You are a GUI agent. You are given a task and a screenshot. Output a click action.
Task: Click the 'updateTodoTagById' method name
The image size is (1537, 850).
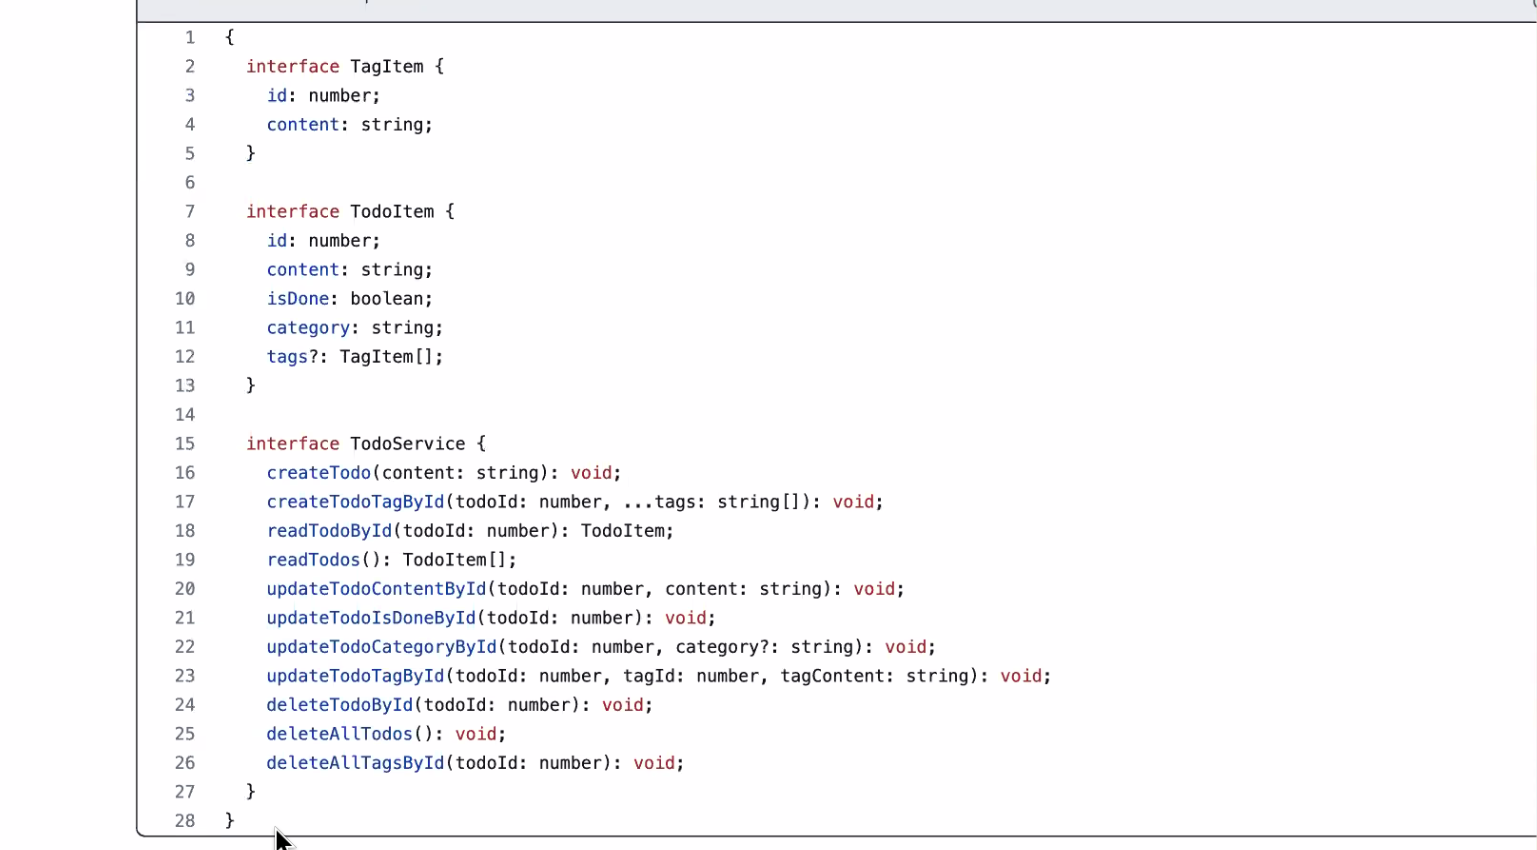point(356,676)
